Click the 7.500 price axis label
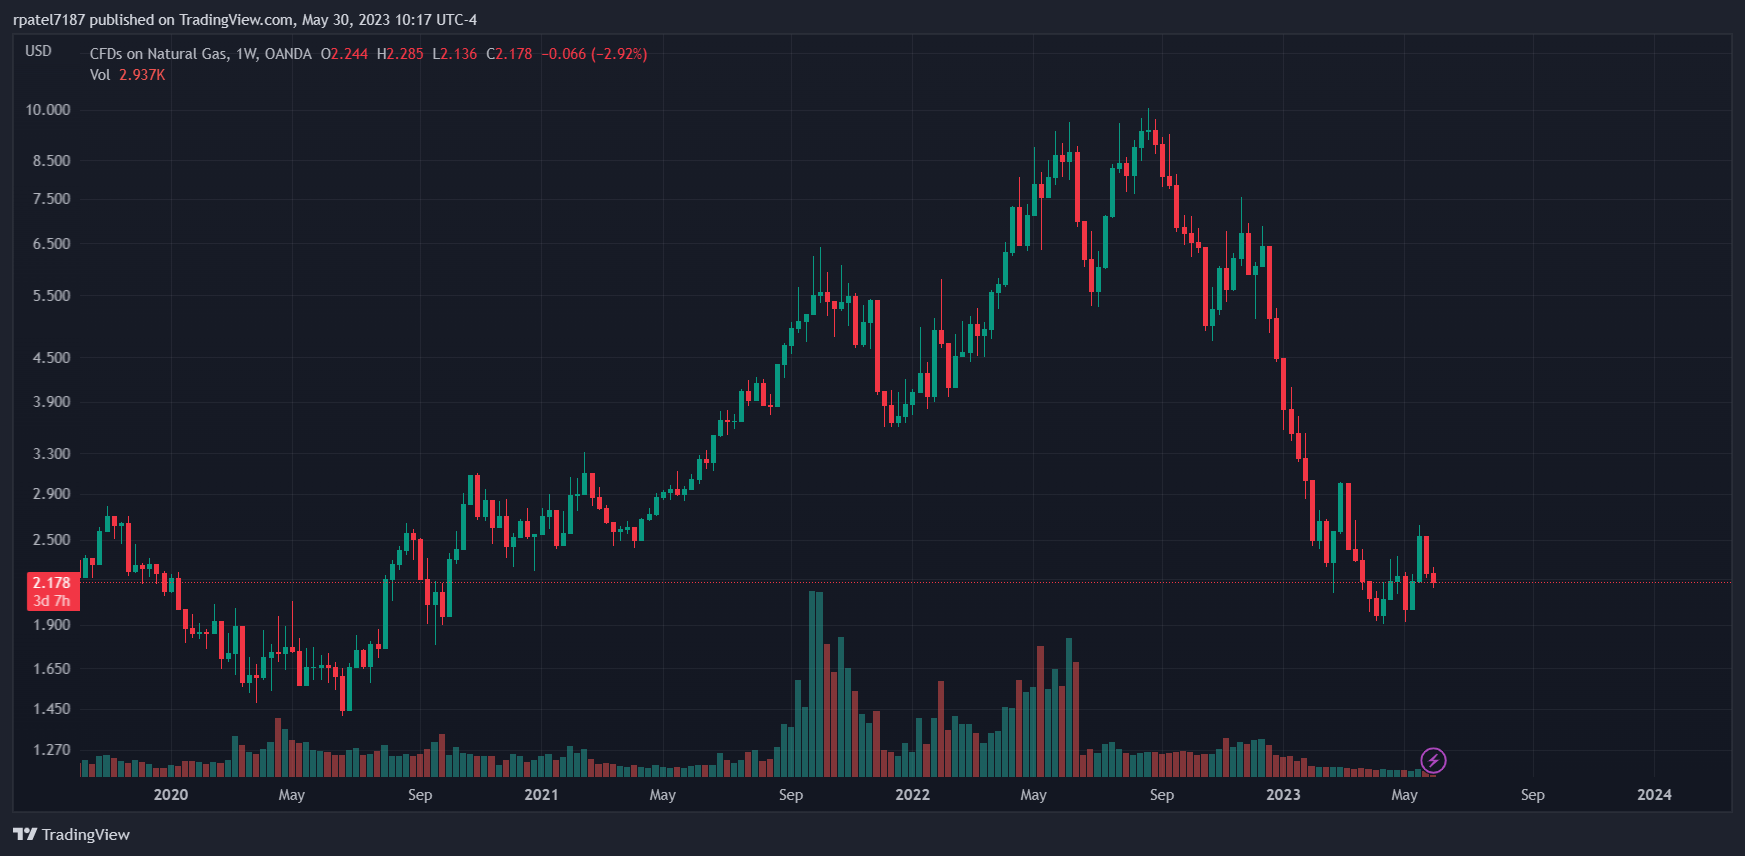The width and height of the screenshot is (1745, 856). [x=51, y=199]
